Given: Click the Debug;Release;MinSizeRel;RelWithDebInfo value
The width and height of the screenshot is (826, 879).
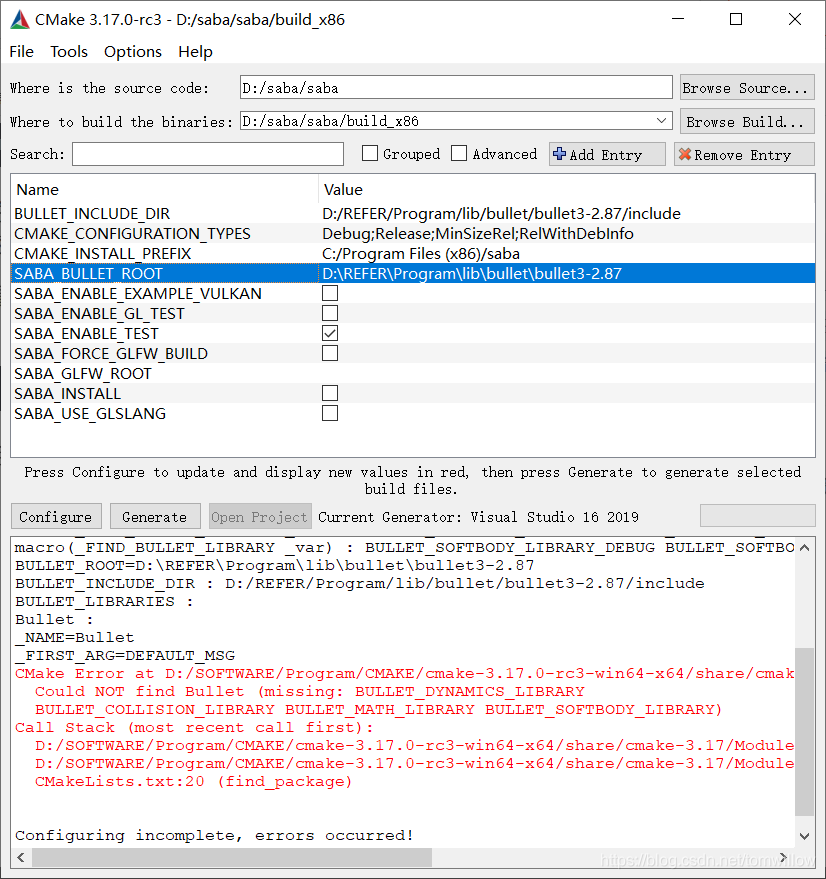Looking at the screenshot, I should (478, 233).
